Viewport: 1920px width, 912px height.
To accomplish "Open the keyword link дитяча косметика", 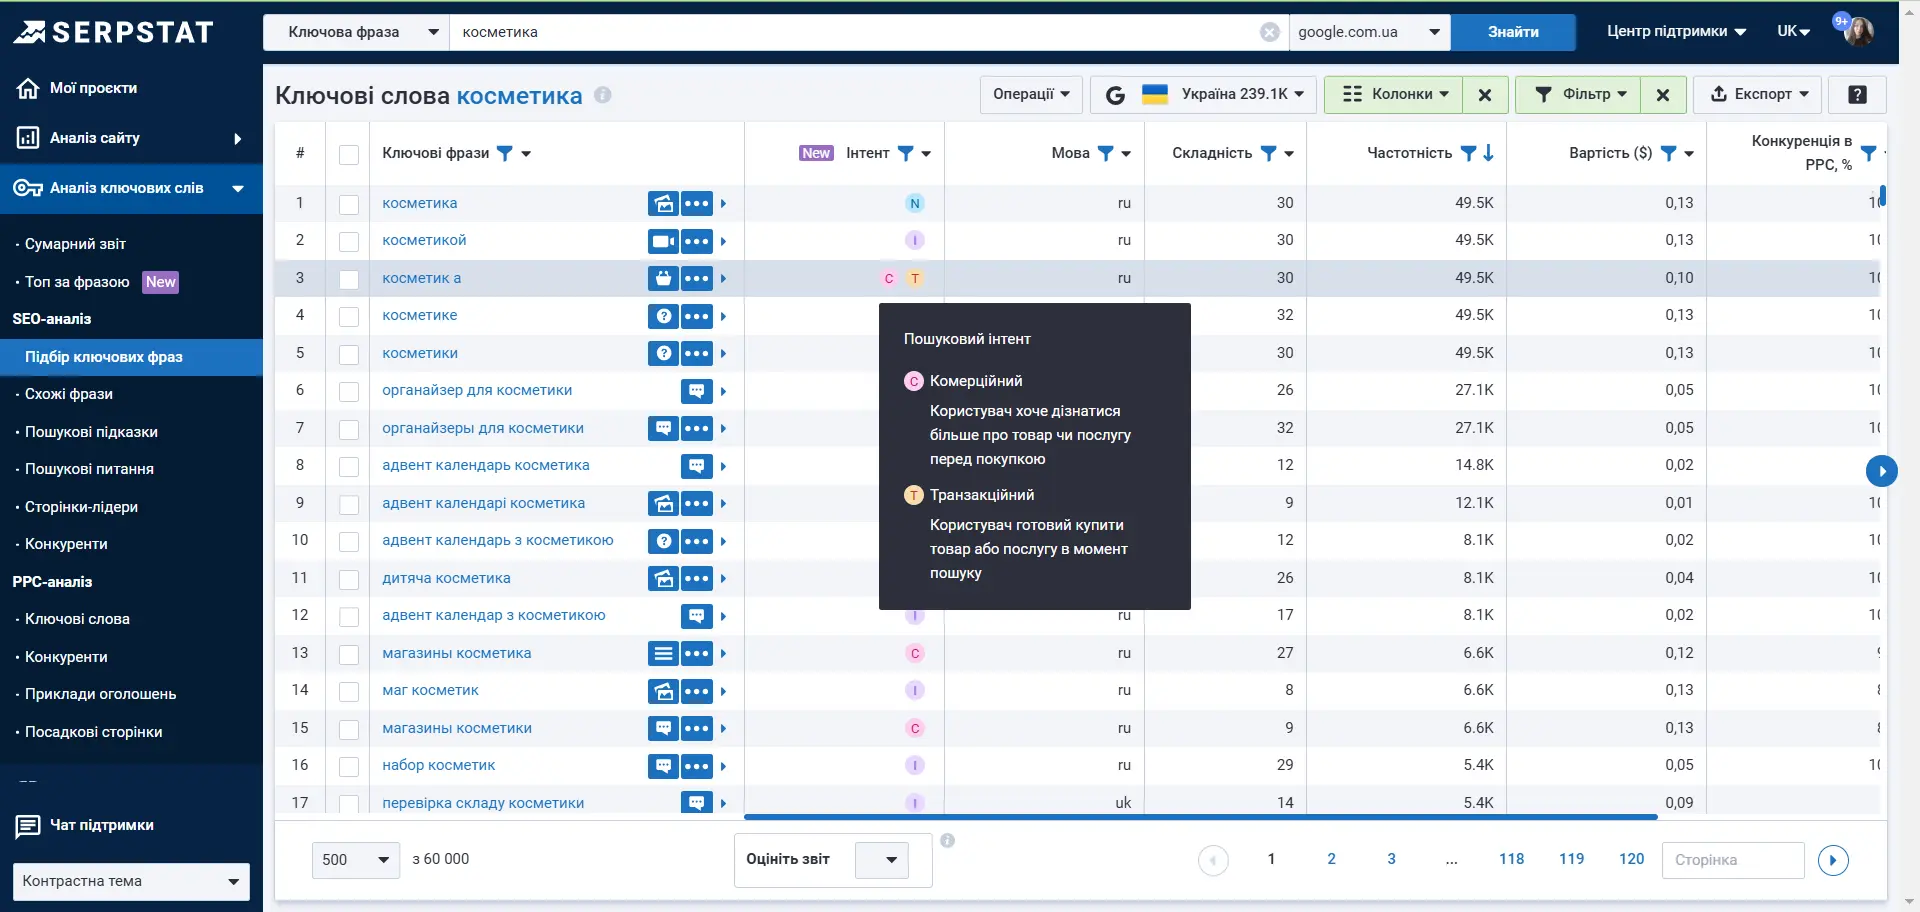I will [446, 578].
